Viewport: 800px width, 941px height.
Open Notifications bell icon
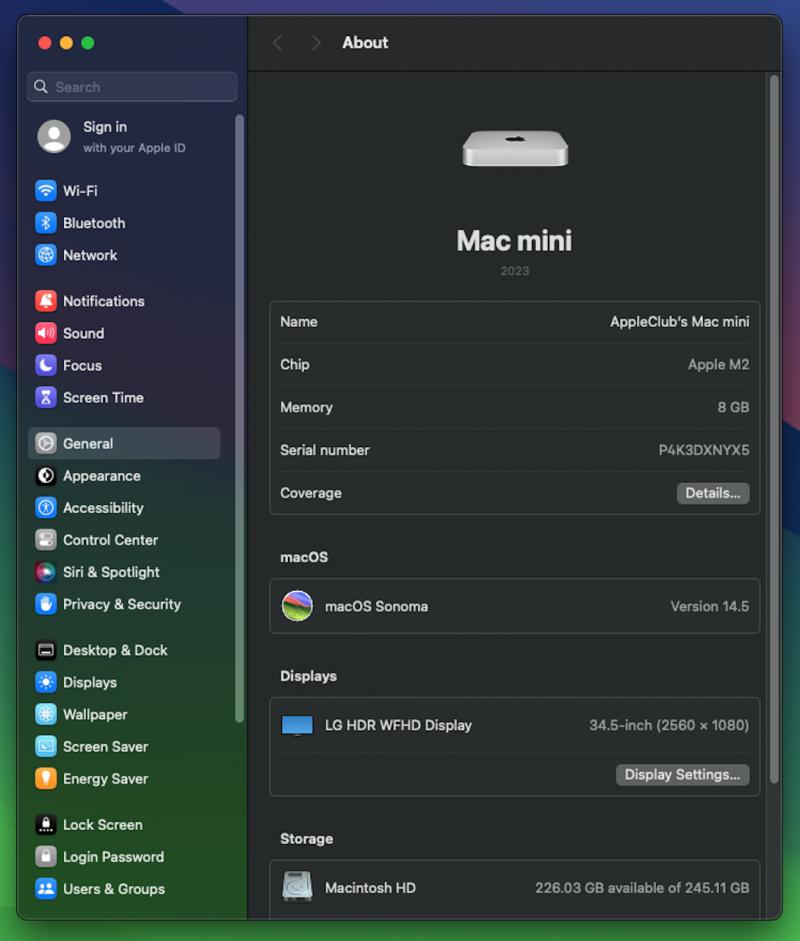pos(46,301)
